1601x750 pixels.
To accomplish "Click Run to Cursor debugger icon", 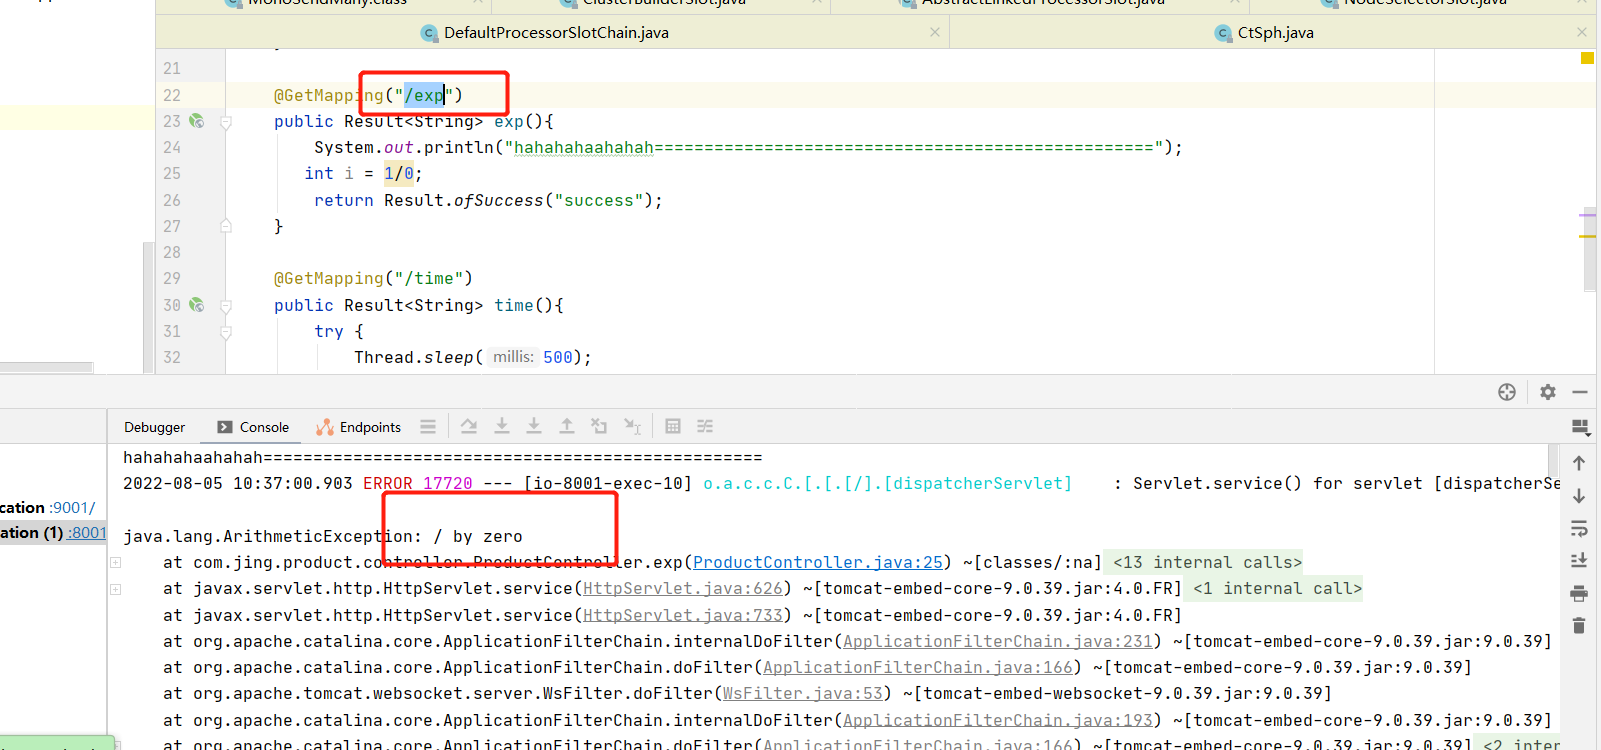I will click(x=632, y=426).
